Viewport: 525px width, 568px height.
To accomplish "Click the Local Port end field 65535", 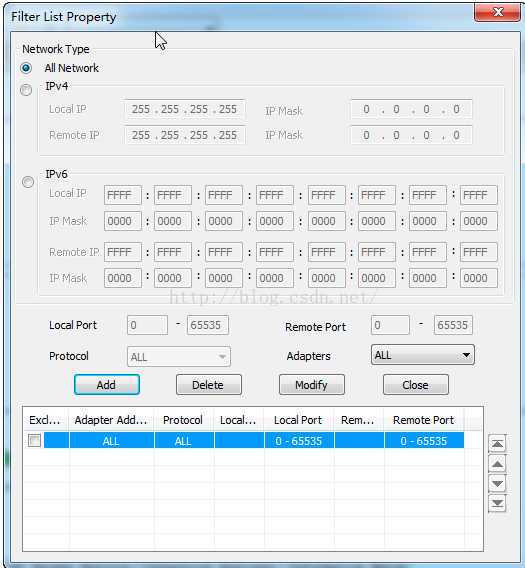I will coord(208,325).
